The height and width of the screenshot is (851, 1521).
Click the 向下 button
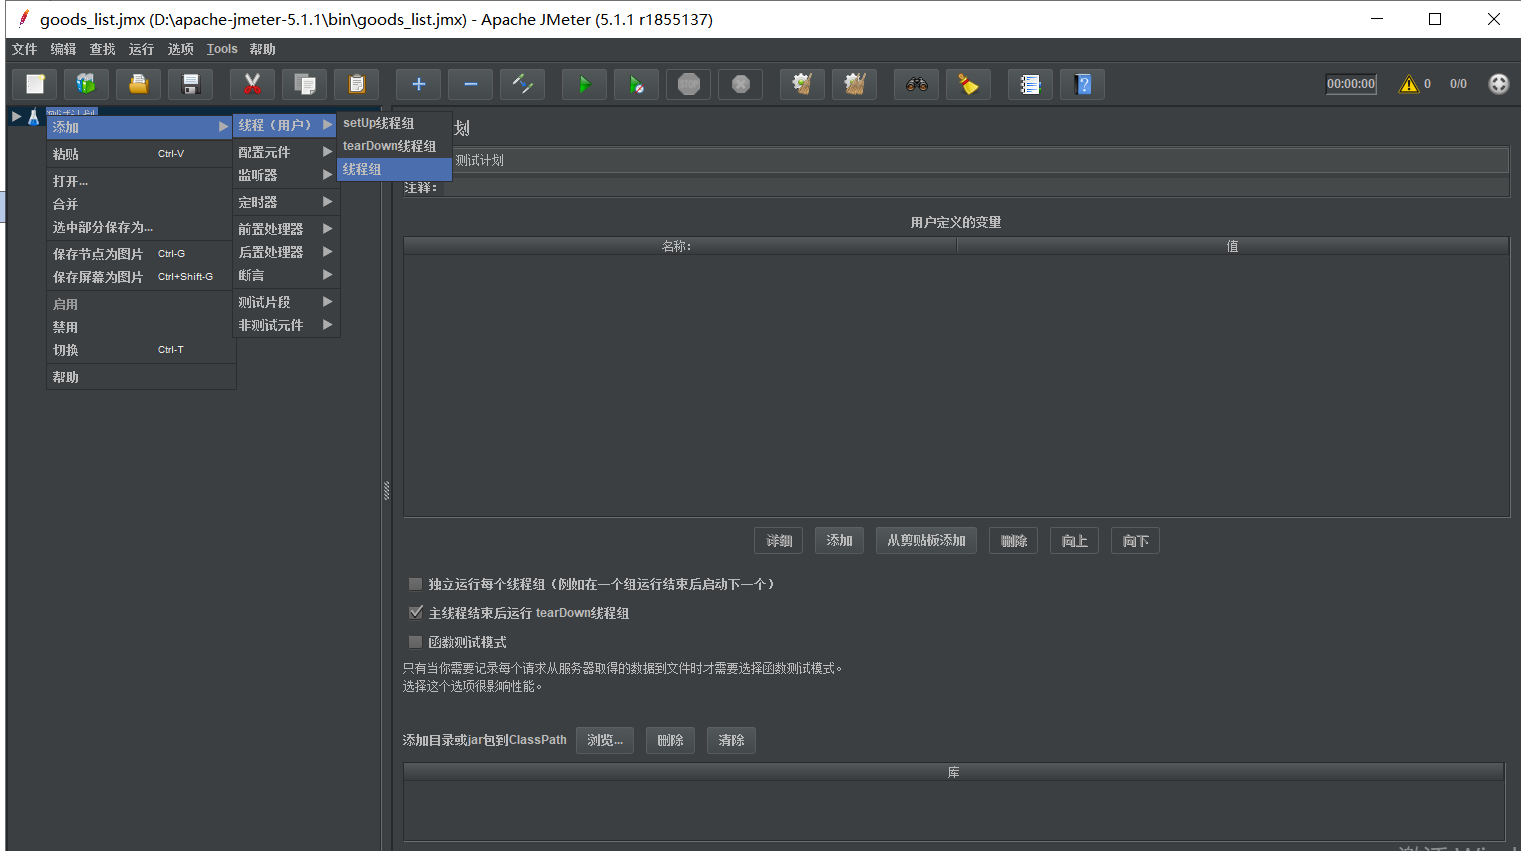tap(1135, 541)
